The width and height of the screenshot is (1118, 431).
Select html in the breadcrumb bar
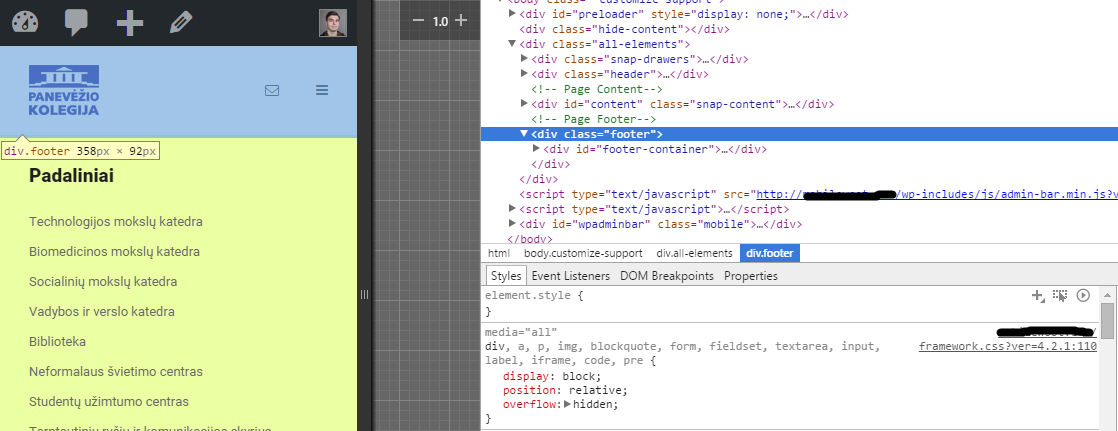point(499,253)
